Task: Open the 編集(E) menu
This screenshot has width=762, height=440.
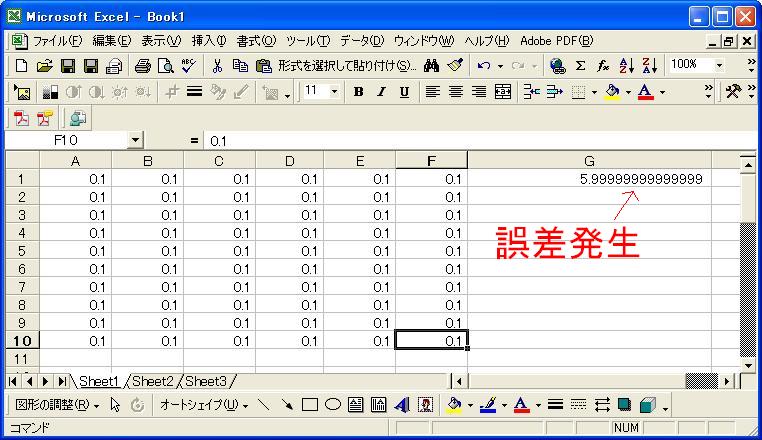Action: pos(112,41)
